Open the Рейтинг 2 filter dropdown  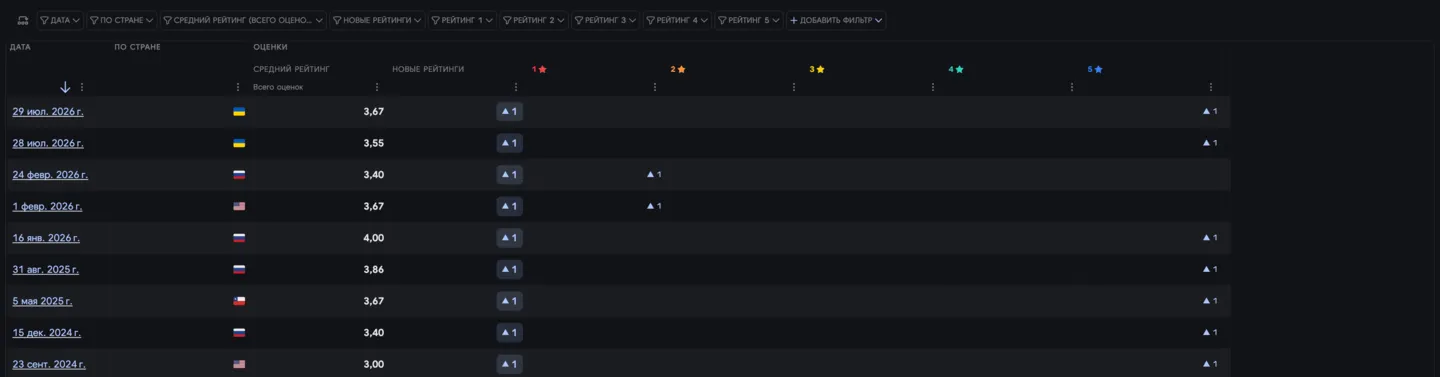click(534, 20)
